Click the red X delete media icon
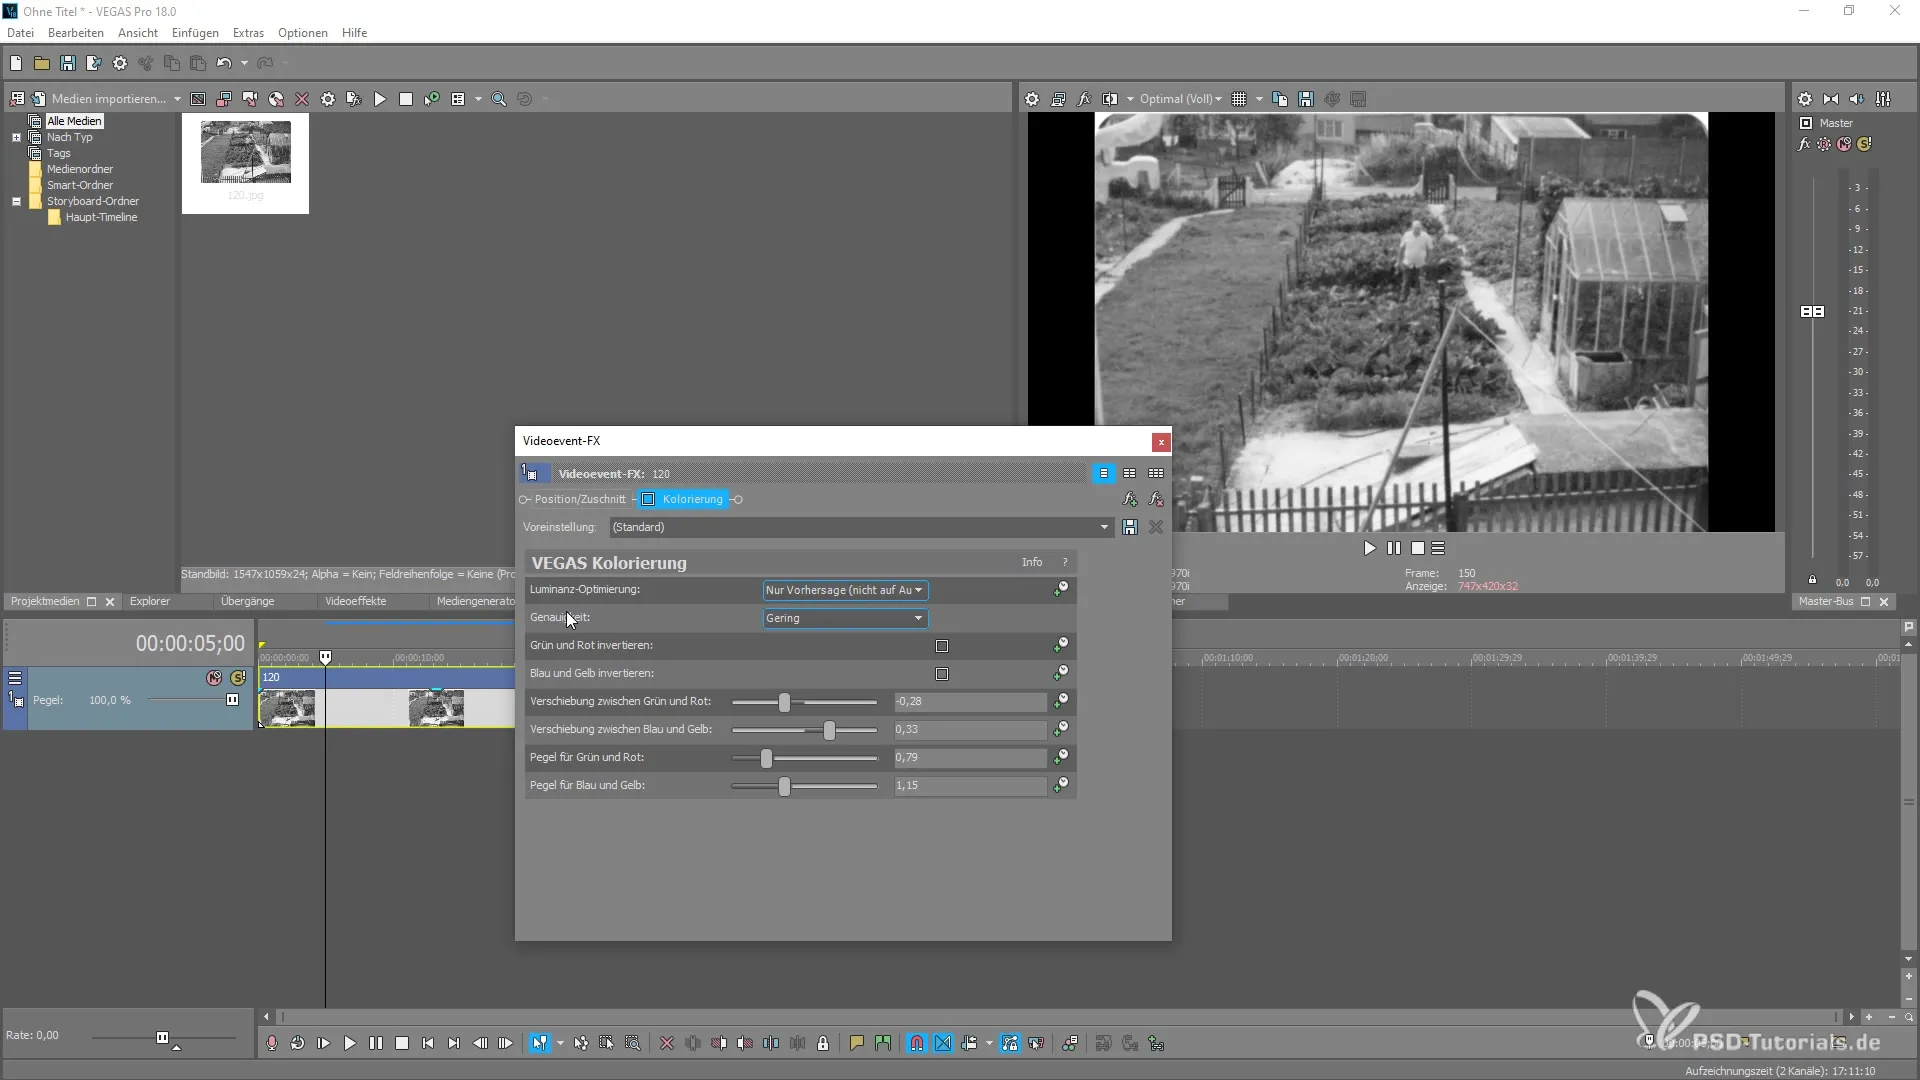Viewport: 1920px width, 1080px height. (x=302, y=99)
